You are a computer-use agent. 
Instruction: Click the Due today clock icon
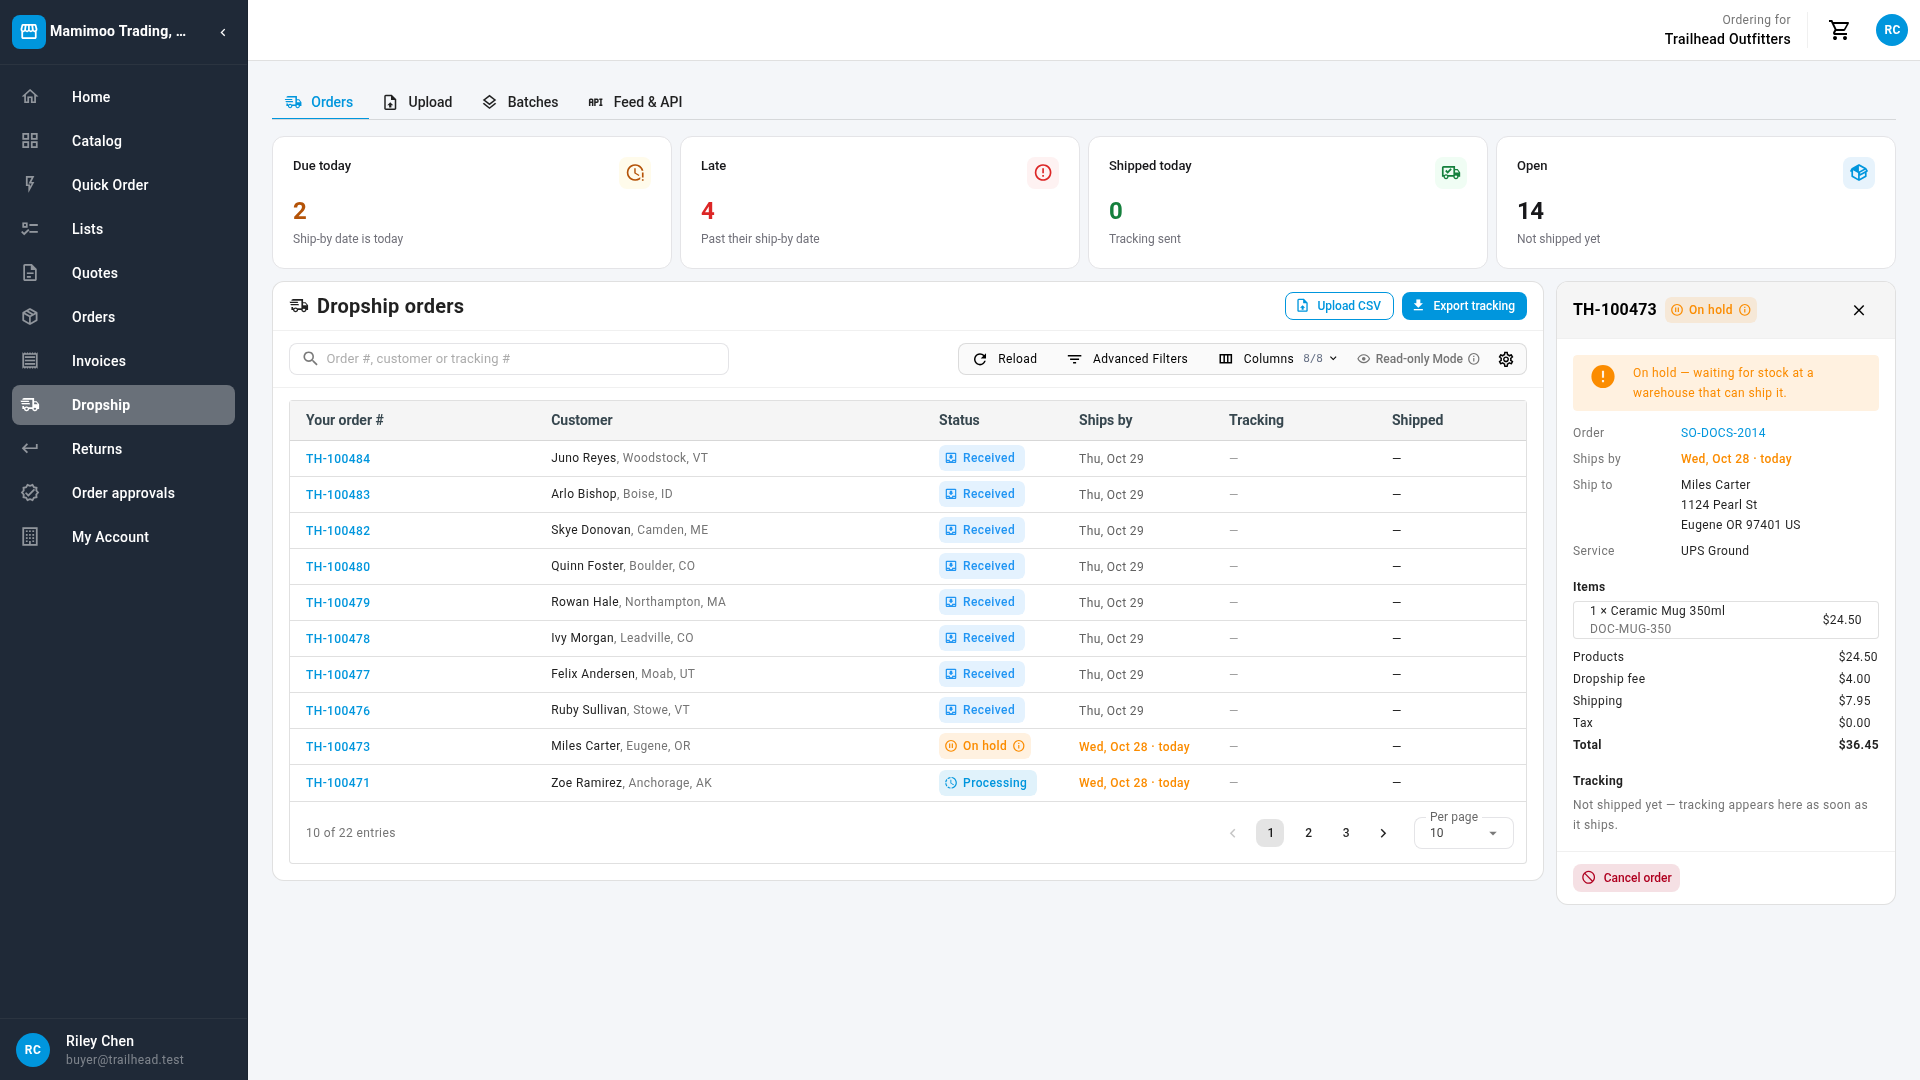(635, 173)
